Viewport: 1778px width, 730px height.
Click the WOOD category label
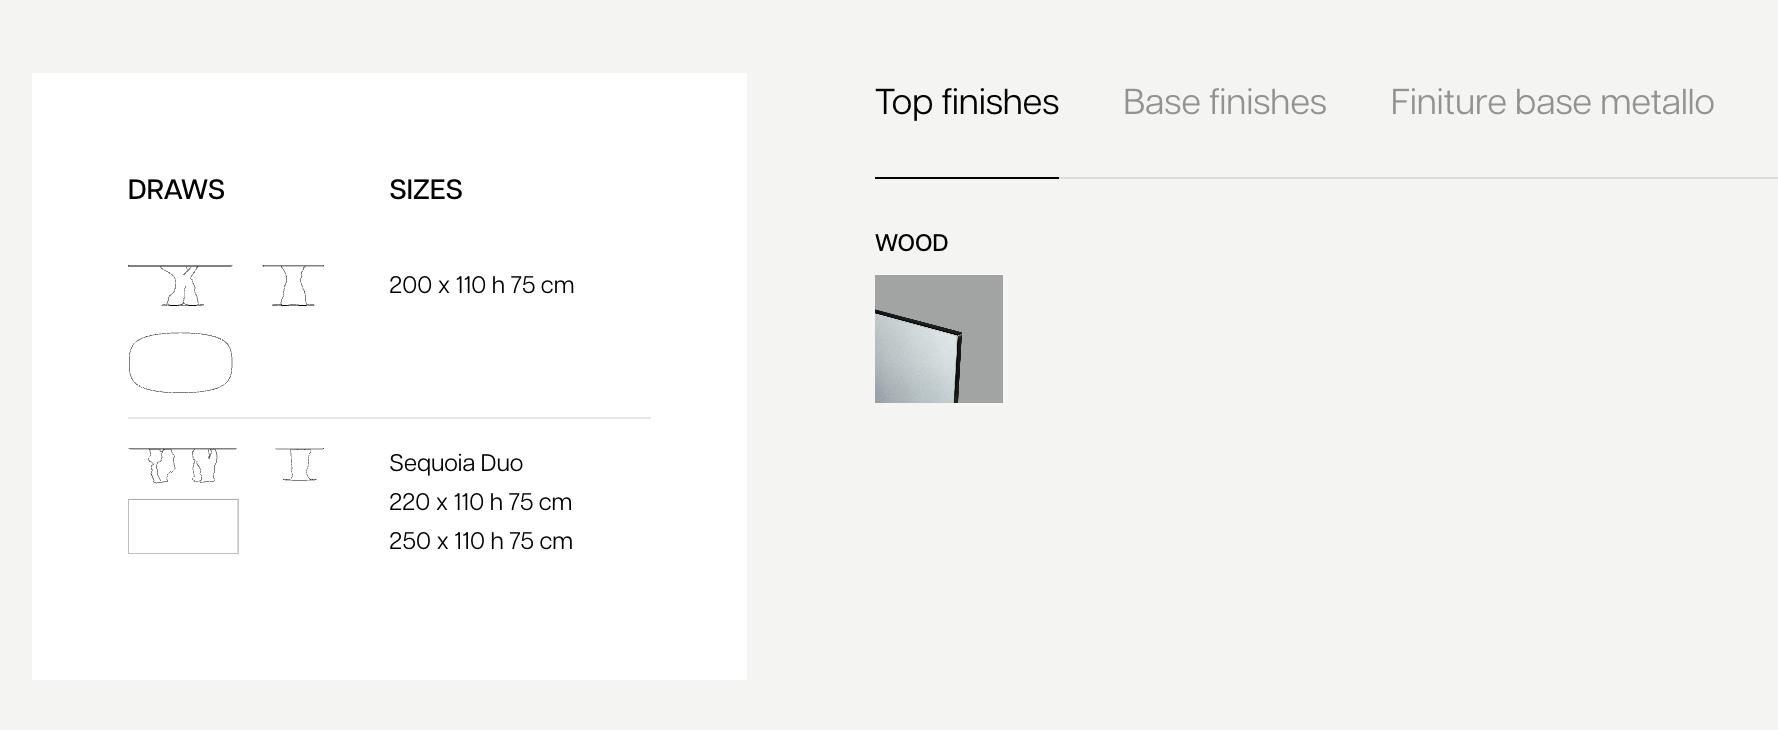tap(911, 243)
